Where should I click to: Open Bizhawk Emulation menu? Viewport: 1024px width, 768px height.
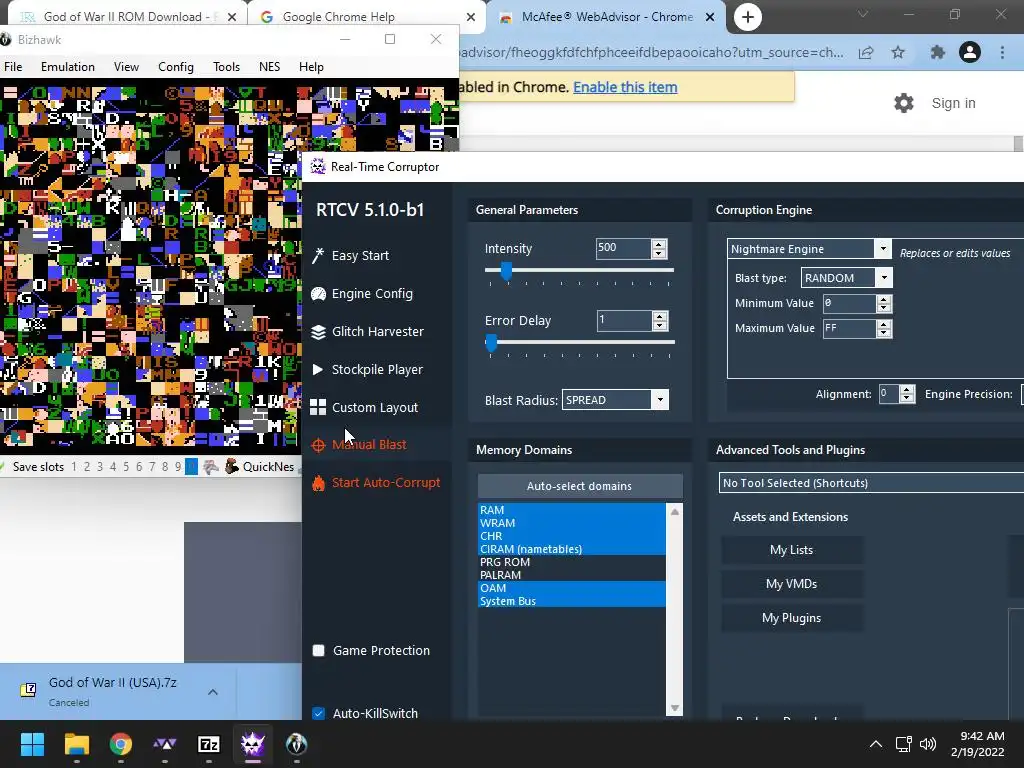coord(67,67)
